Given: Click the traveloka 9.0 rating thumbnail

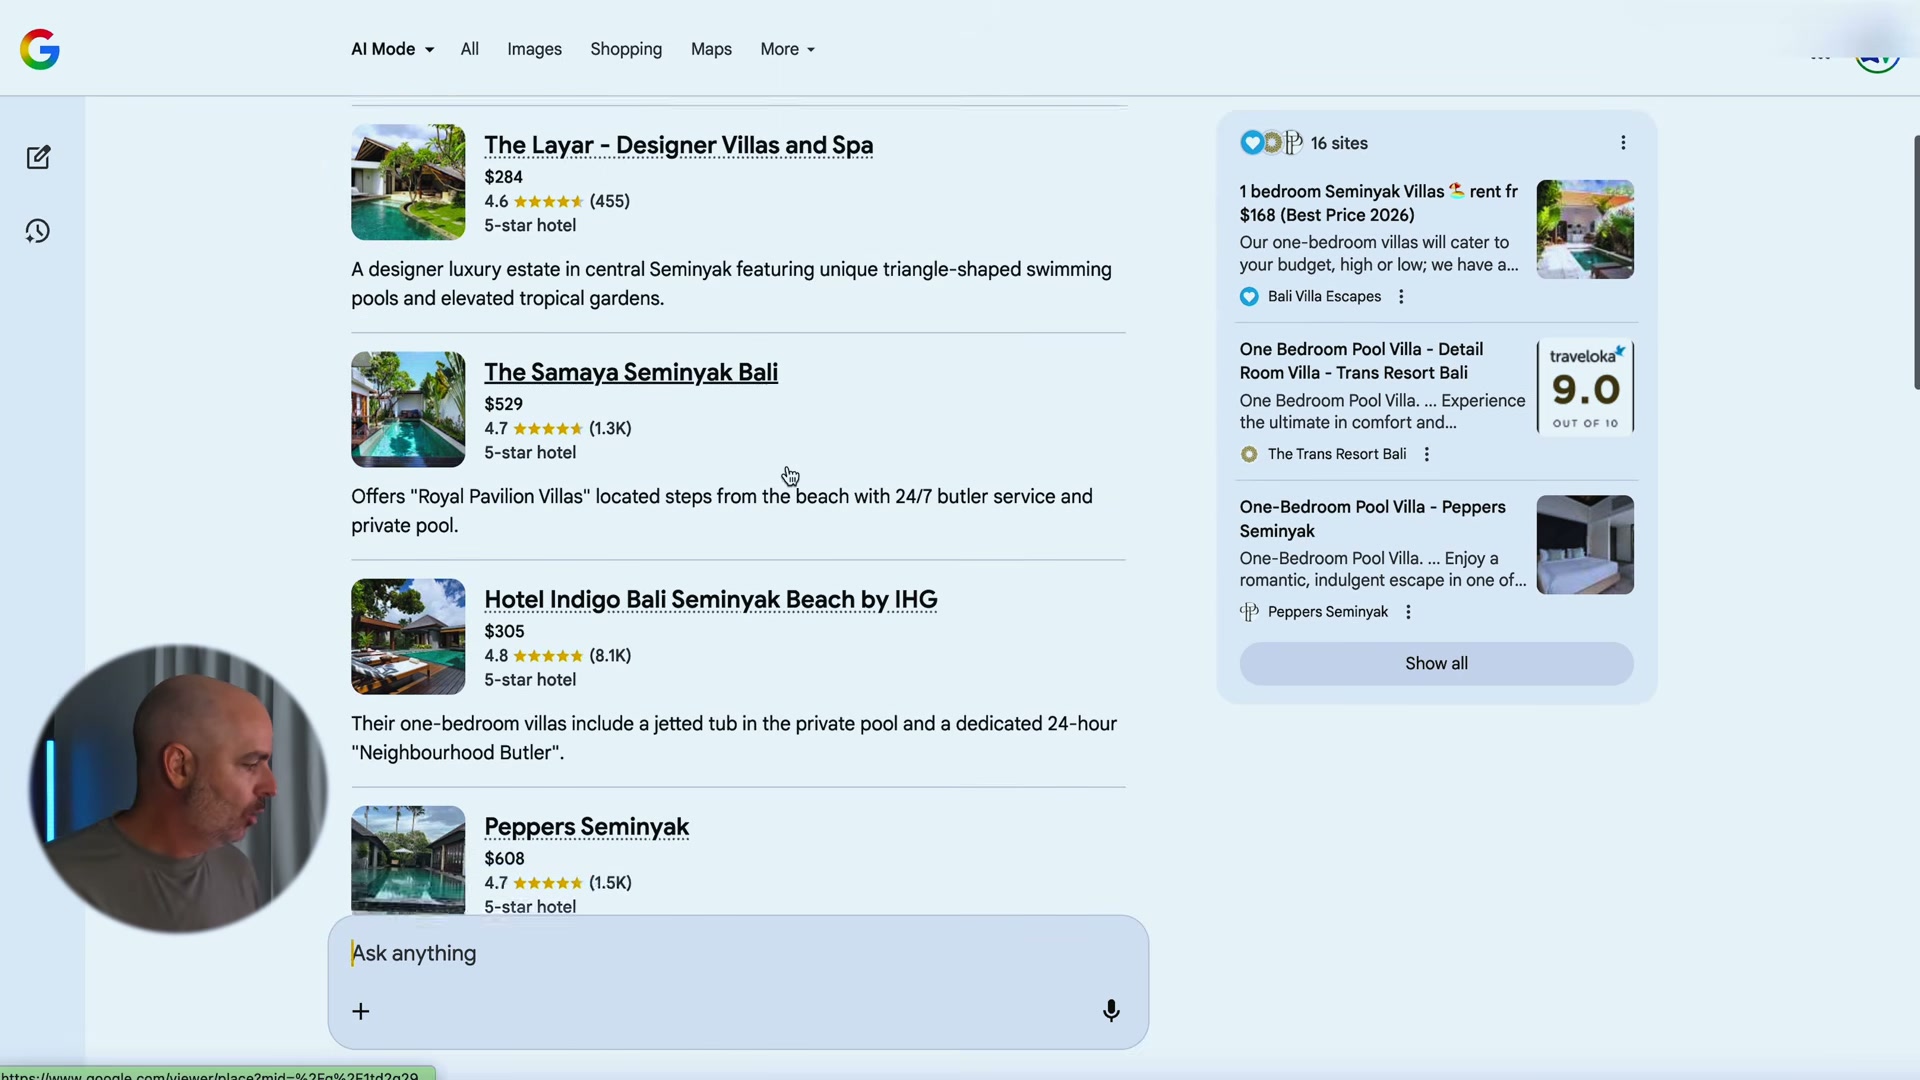Looking at the screenshot, I should [x=1585, y=387].
